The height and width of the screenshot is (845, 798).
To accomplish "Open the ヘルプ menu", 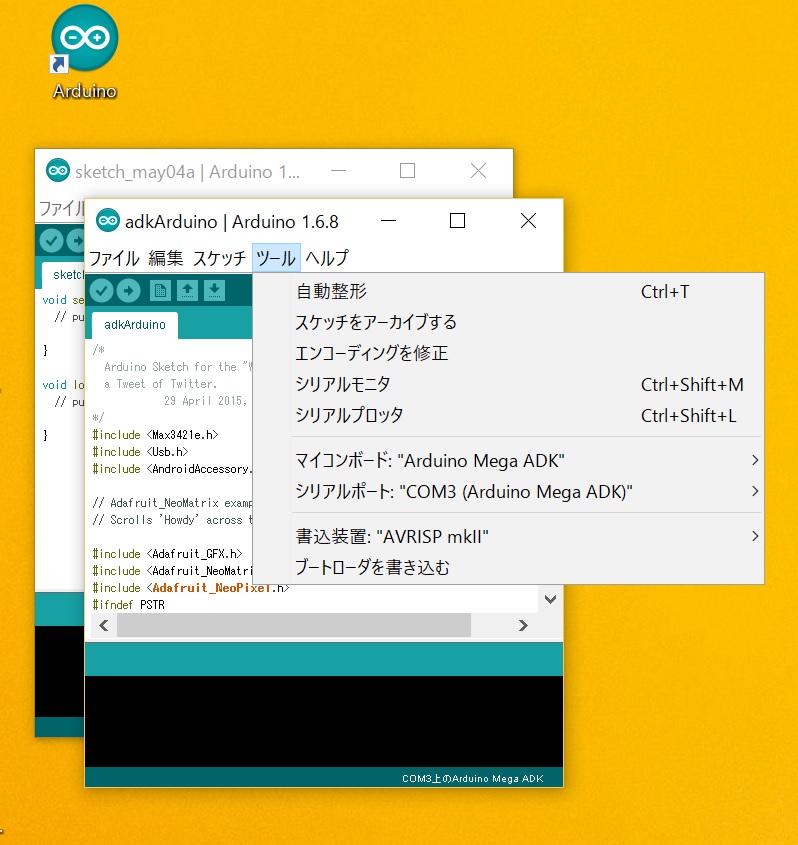I will [327, 257].
